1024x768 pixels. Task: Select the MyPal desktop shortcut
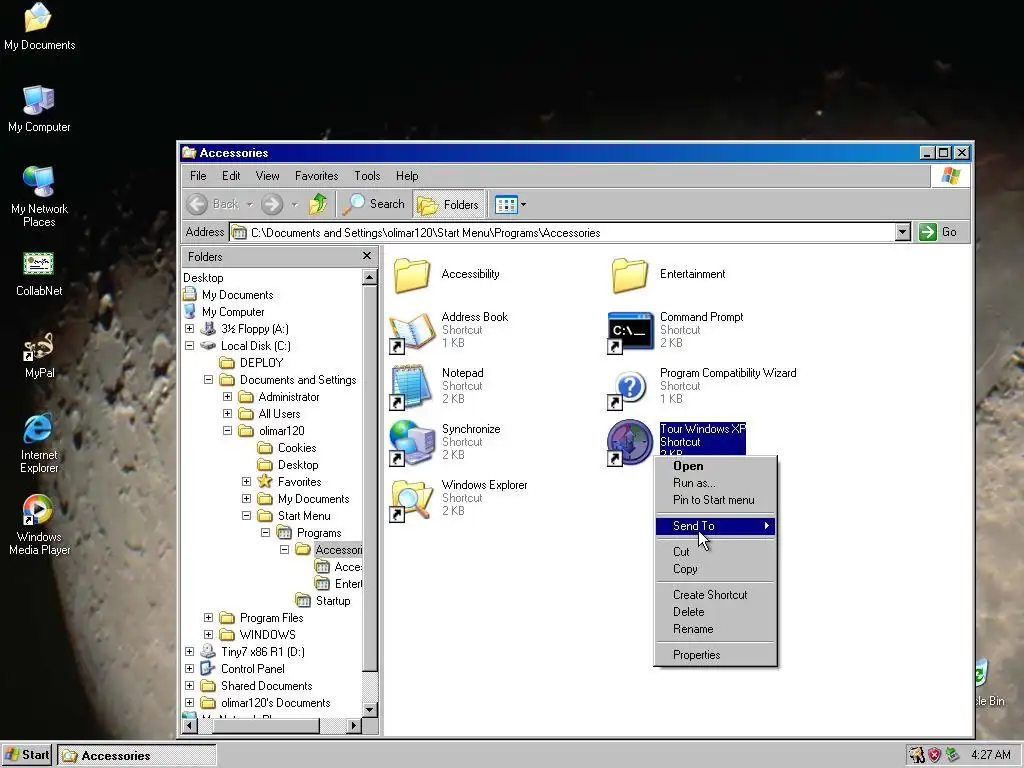(39, 356)
